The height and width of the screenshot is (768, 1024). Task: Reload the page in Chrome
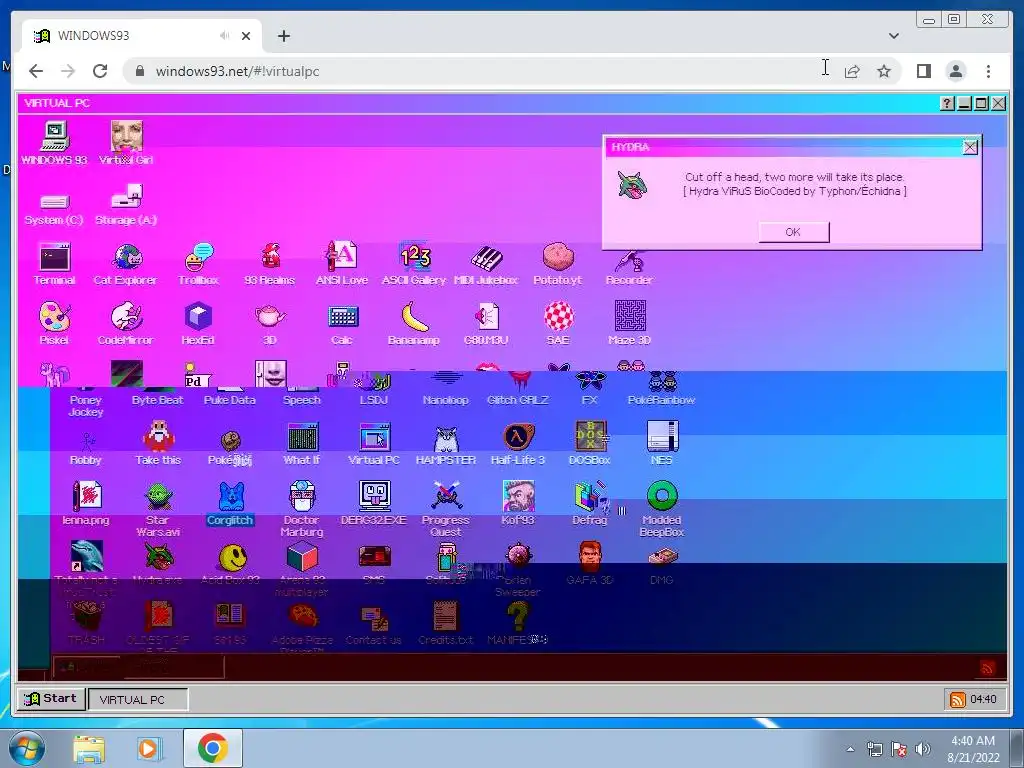coord(100,71)
